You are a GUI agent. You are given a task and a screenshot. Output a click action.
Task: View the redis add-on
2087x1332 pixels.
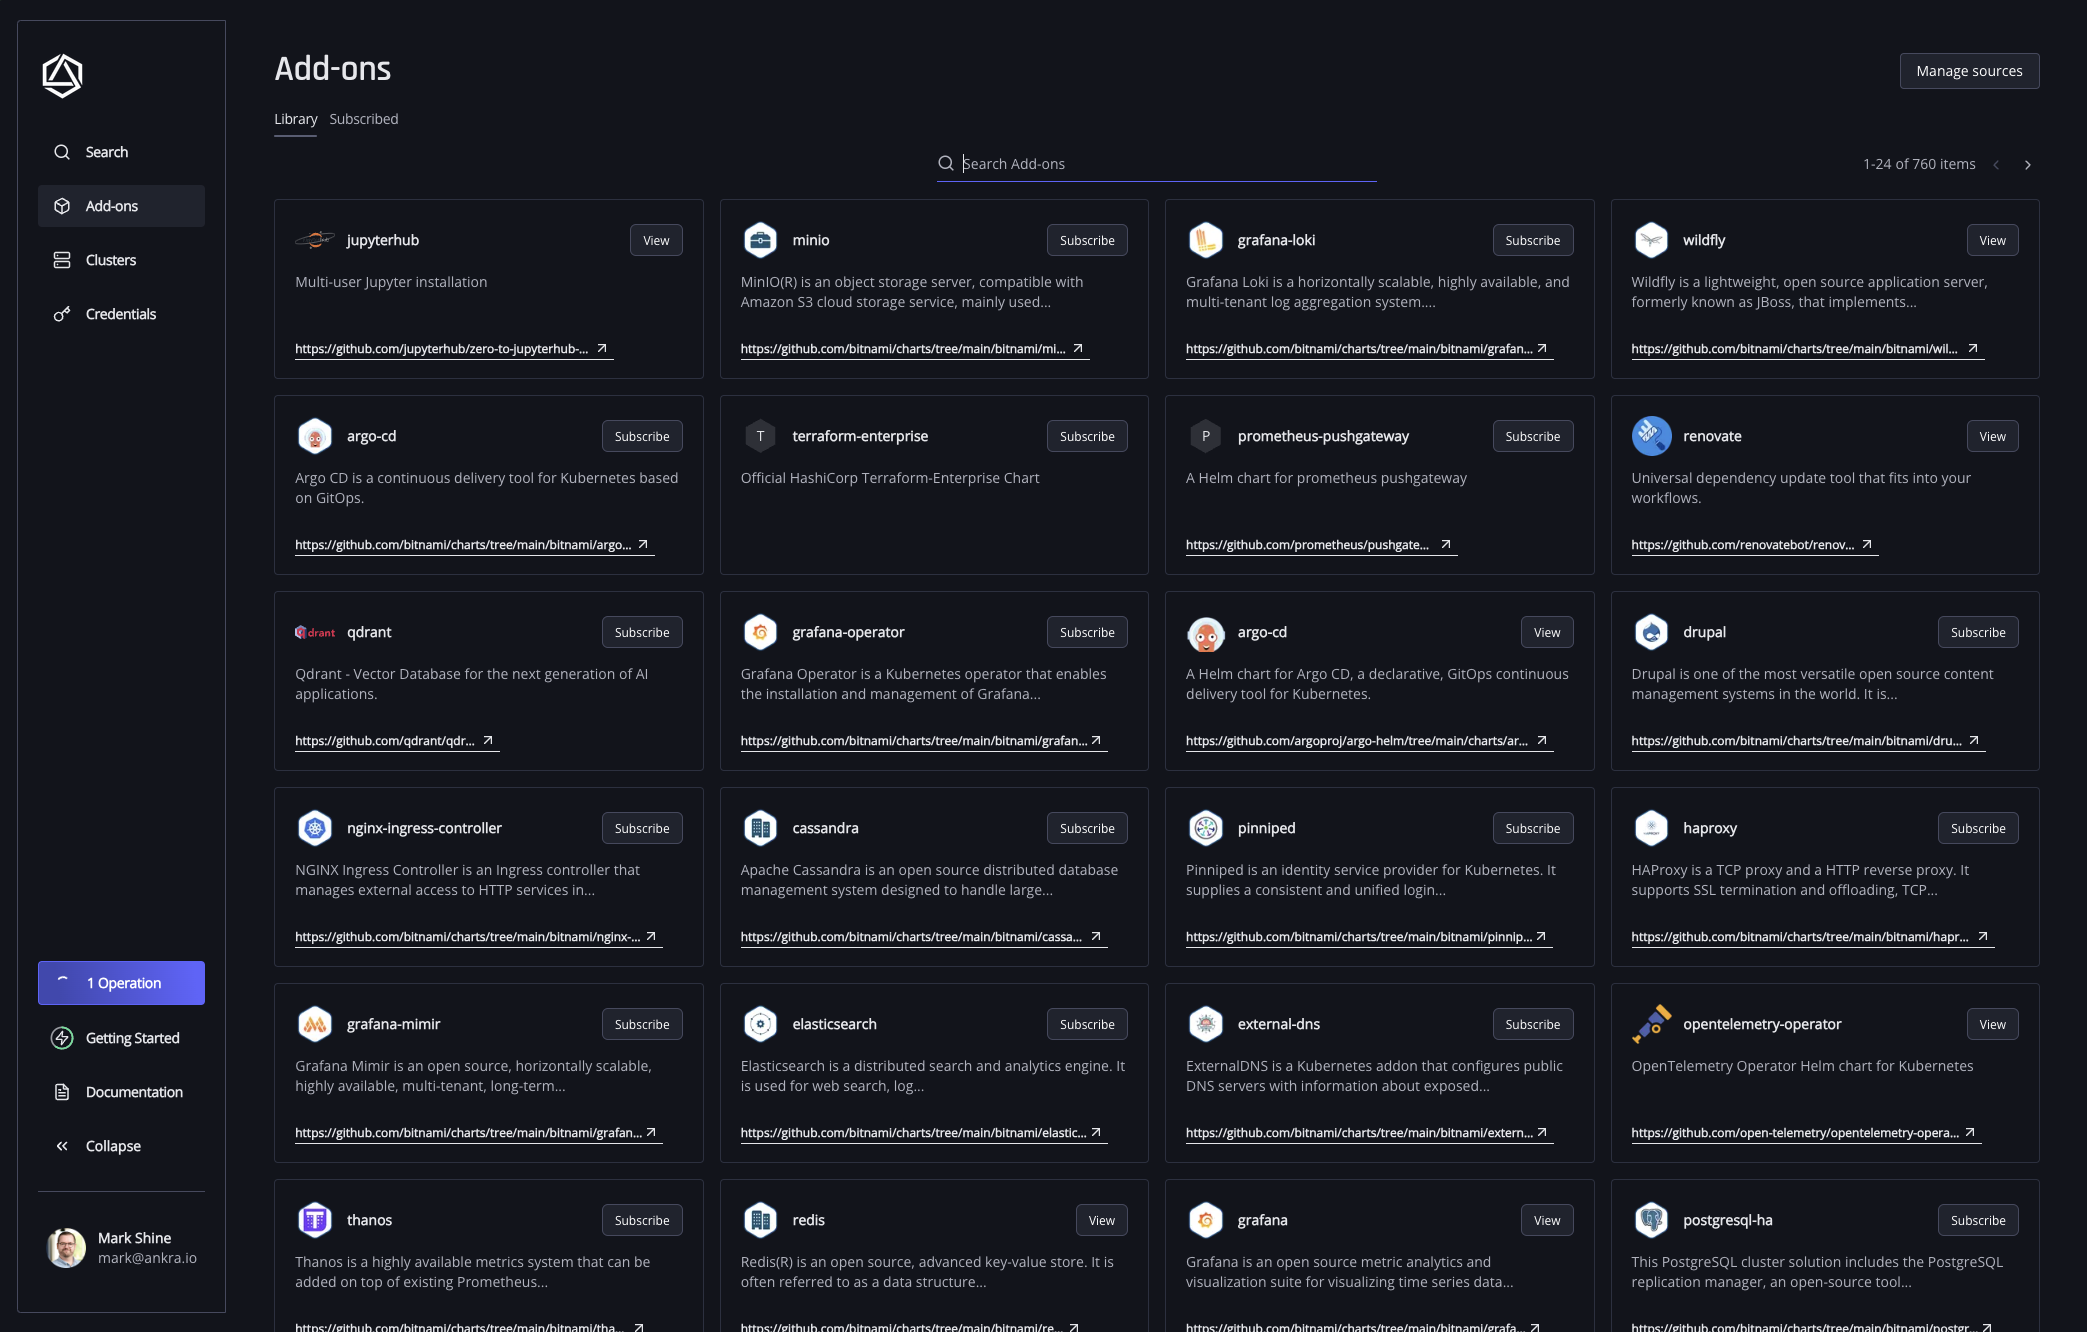(x=1102, y=1220)
